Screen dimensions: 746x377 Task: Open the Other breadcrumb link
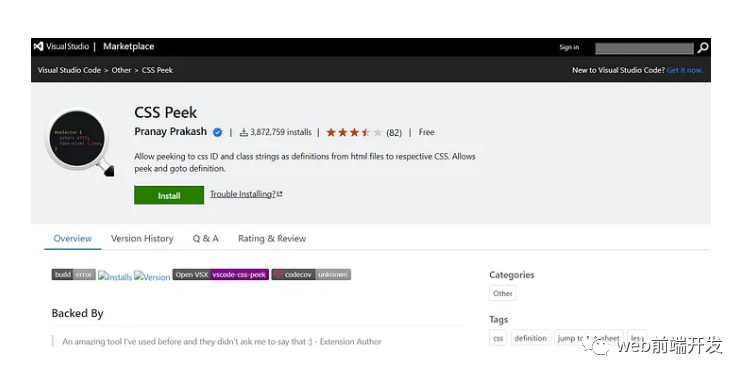coord(121,70)
